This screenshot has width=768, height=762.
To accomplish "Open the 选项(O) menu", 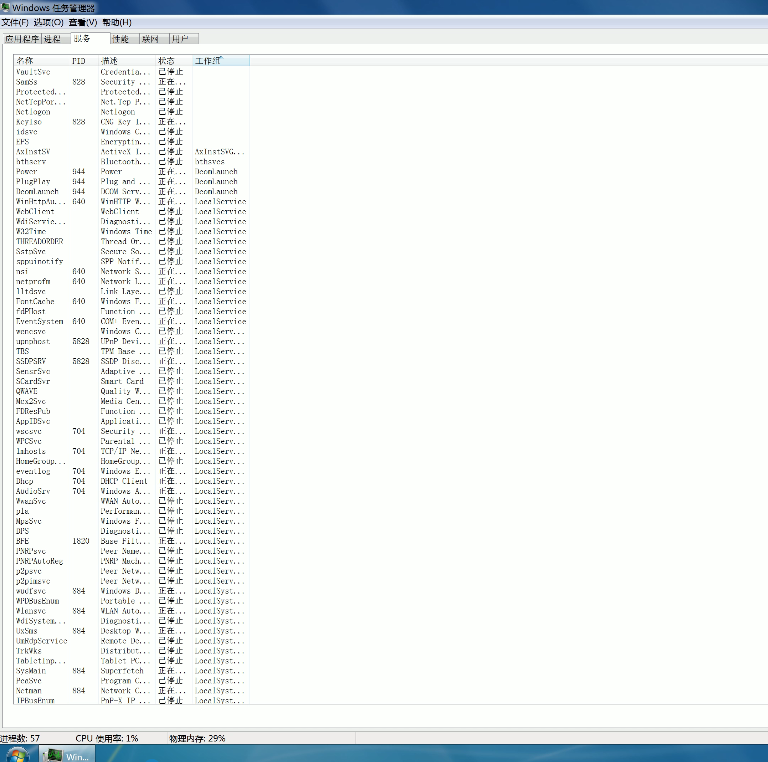I will pyautogui.click(x=48, y=23).
